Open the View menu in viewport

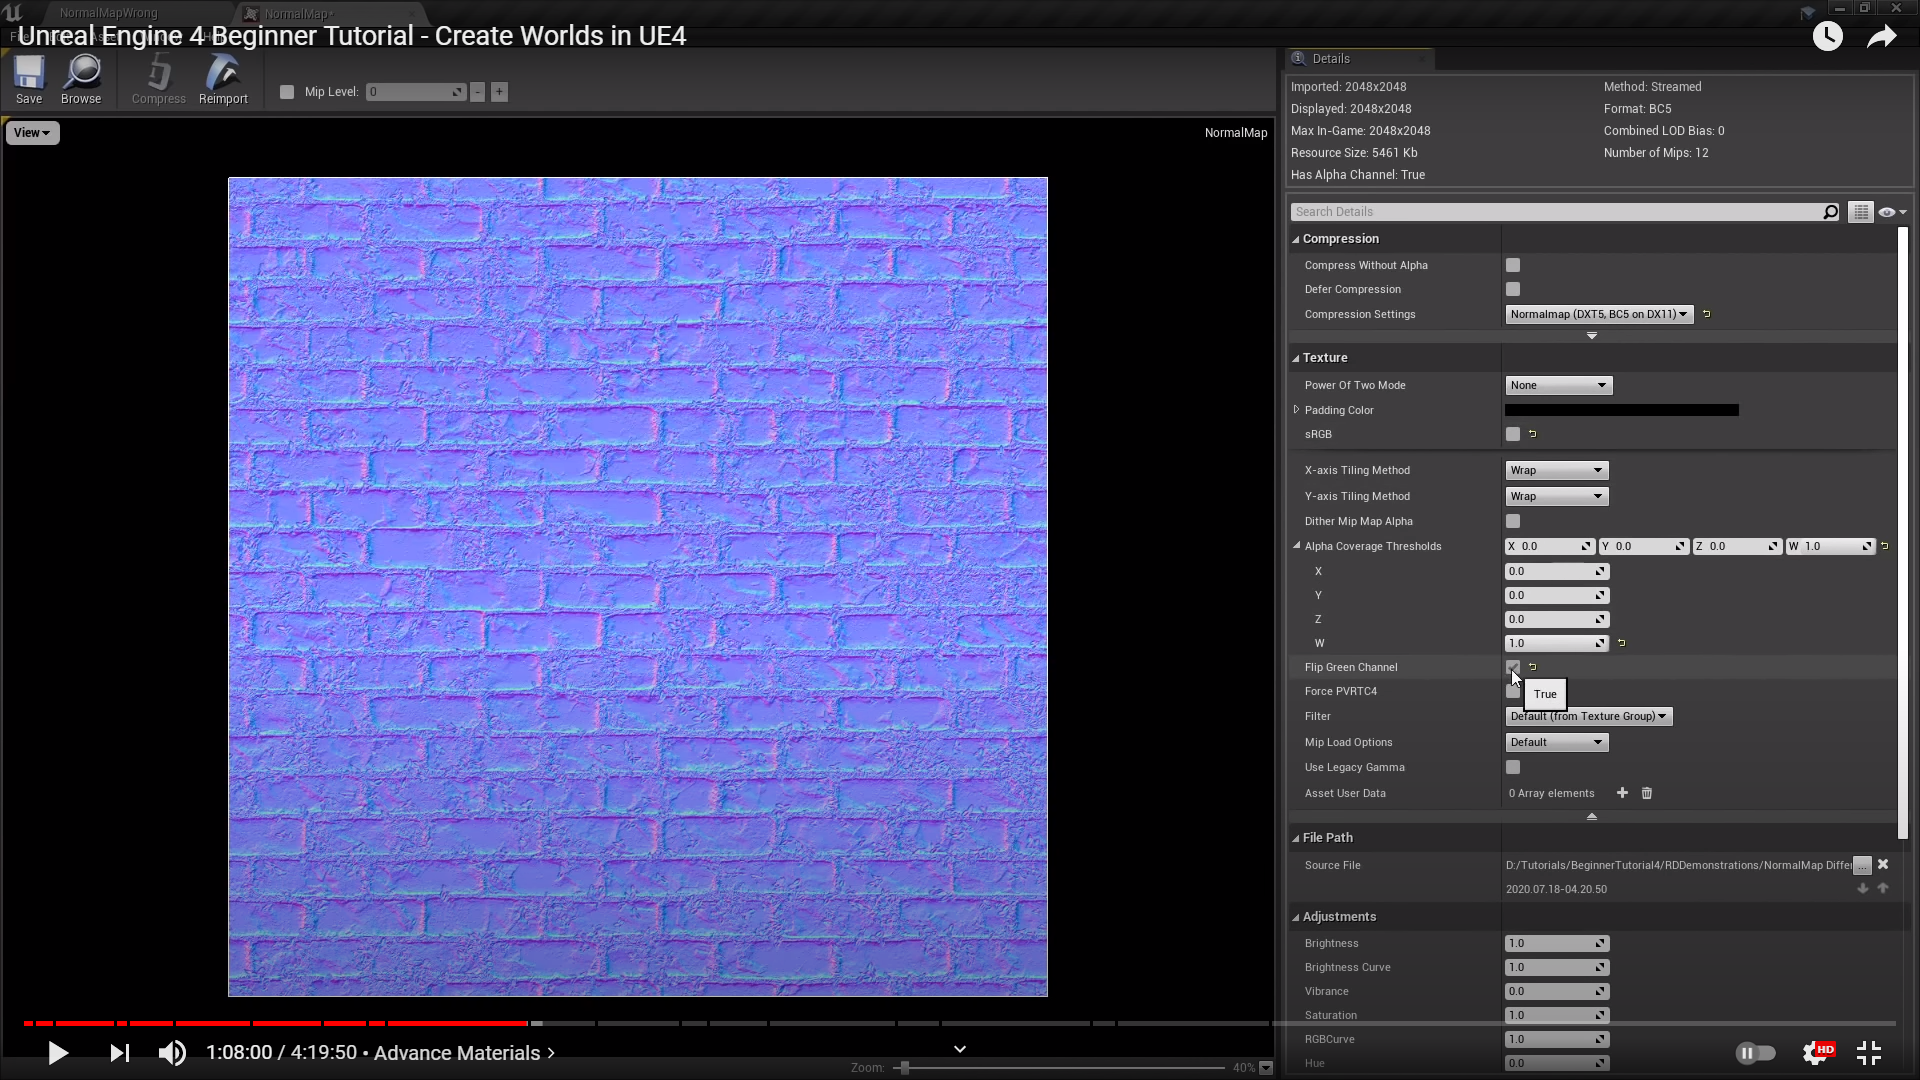pyautogui.click(x=32, y=133)
